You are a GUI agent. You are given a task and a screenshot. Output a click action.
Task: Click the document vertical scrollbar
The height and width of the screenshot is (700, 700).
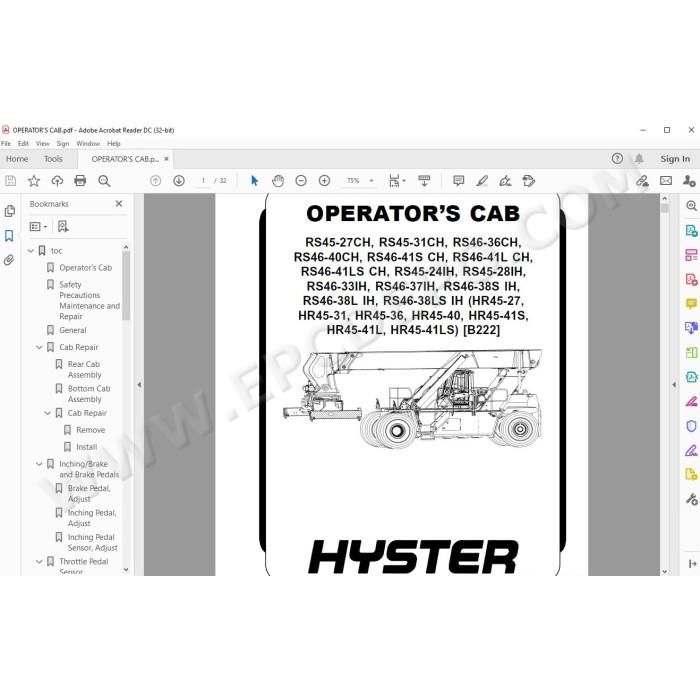point(664,208)
